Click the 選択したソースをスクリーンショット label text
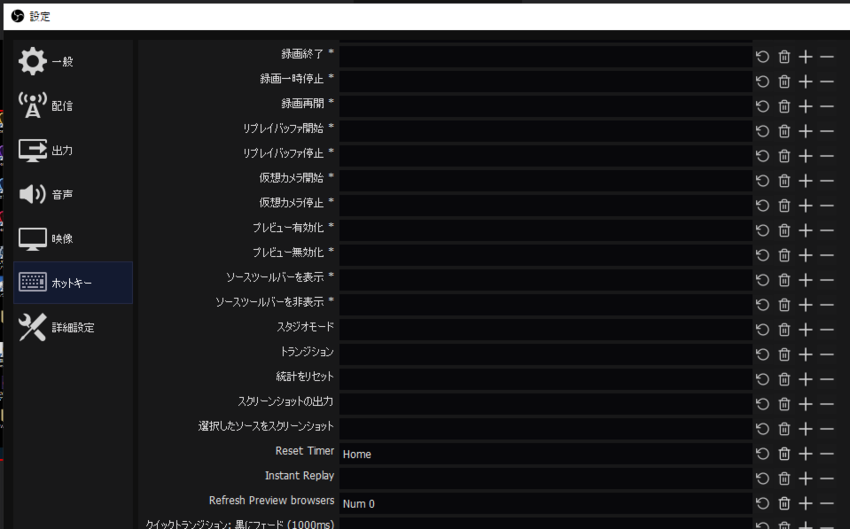The height and width of the screenshot is (529, 850). click(266, 426)
